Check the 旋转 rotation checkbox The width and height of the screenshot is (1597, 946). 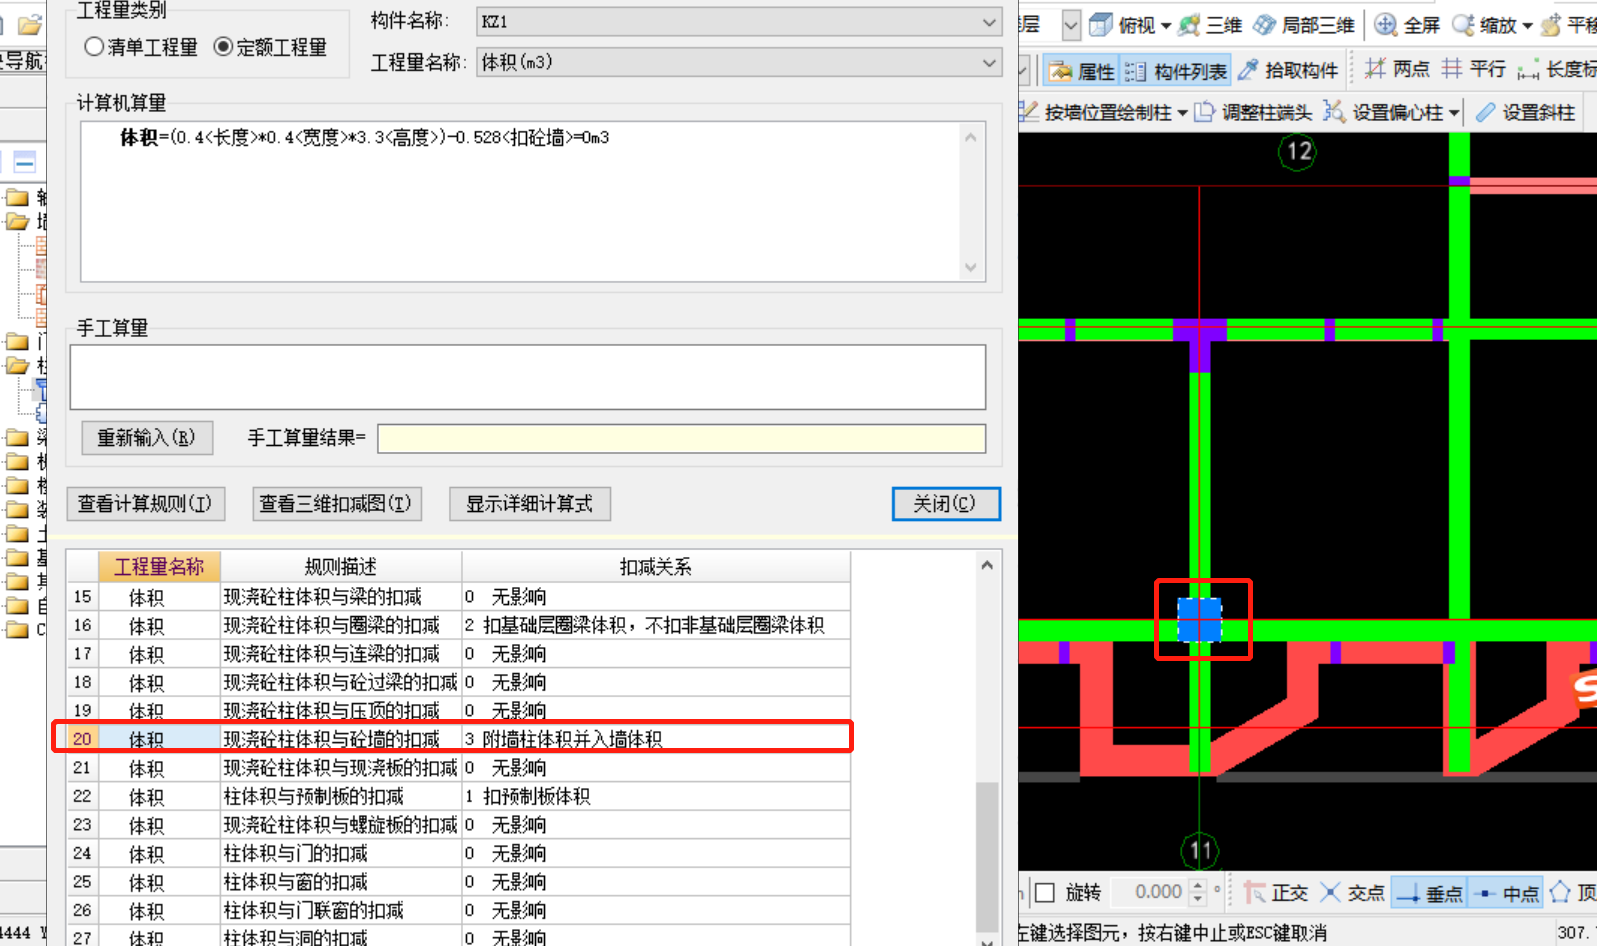click(x=1046, y=893)
